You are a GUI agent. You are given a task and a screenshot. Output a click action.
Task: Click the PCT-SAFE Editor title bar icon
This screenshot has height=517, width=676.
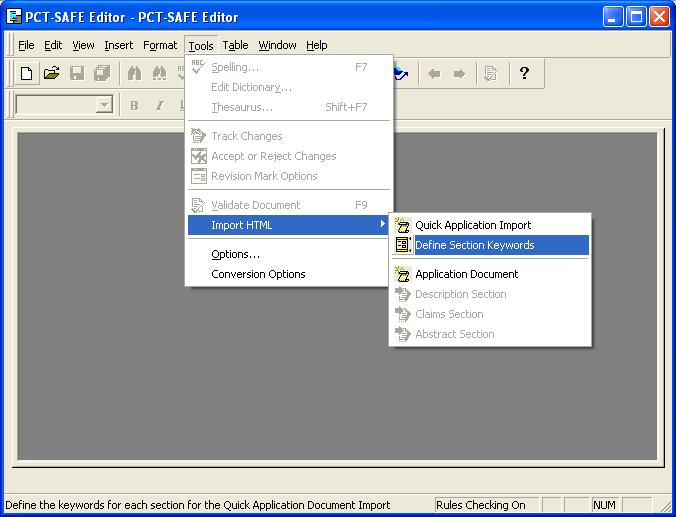(14, 17)
